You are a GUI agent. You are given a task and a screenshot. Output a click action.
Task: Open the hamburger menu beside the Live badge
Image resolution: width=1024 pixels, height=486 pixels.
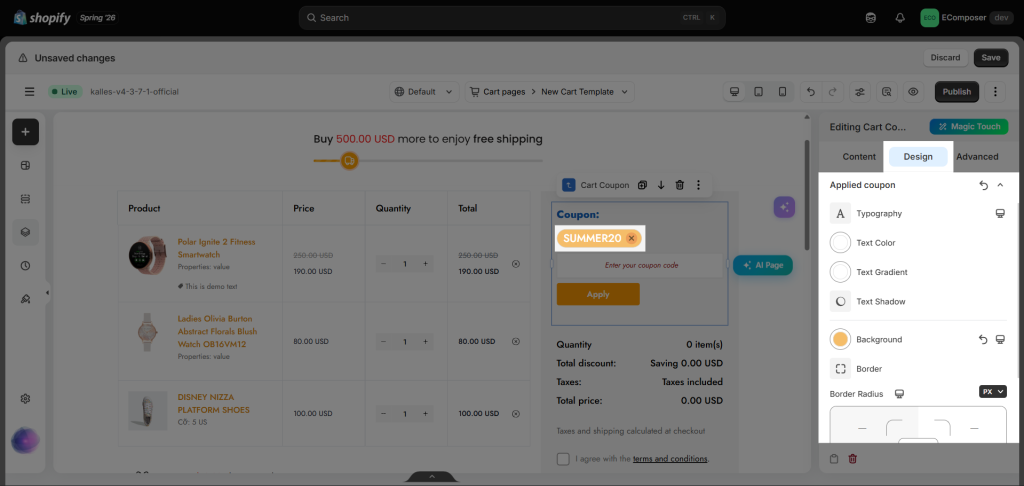pos(29,92)
